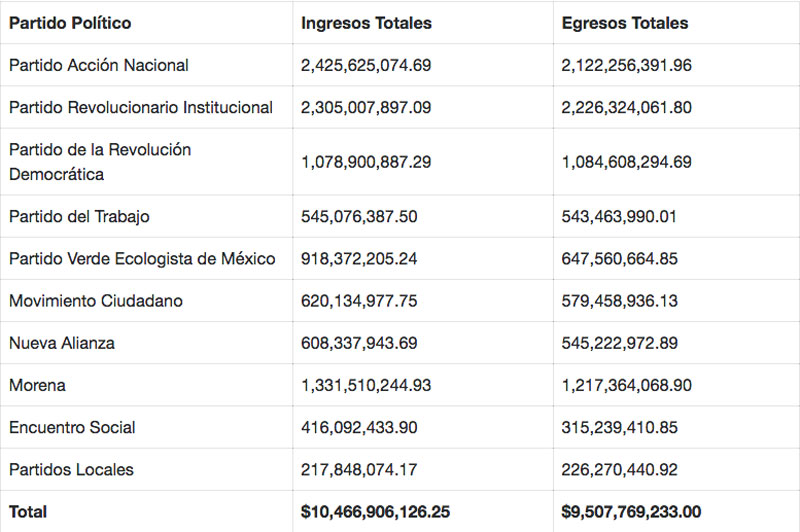The image size is (800, 532).
Task: Select total expenses value $9,507,769,233.00
Action: point(632,512)
